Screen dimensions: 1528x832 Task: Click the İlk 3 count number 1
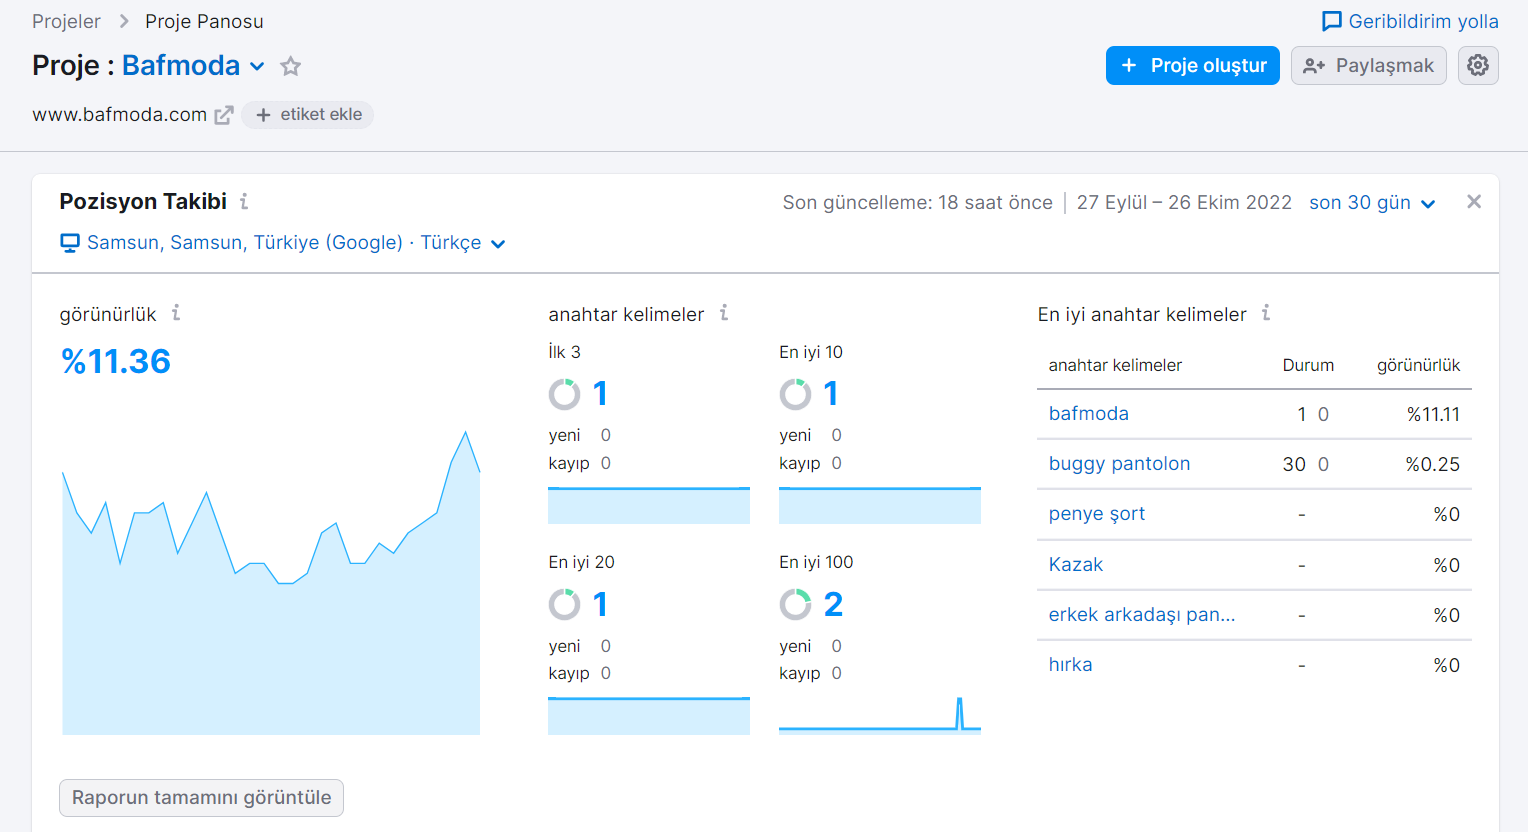click(x=600, y=394)
